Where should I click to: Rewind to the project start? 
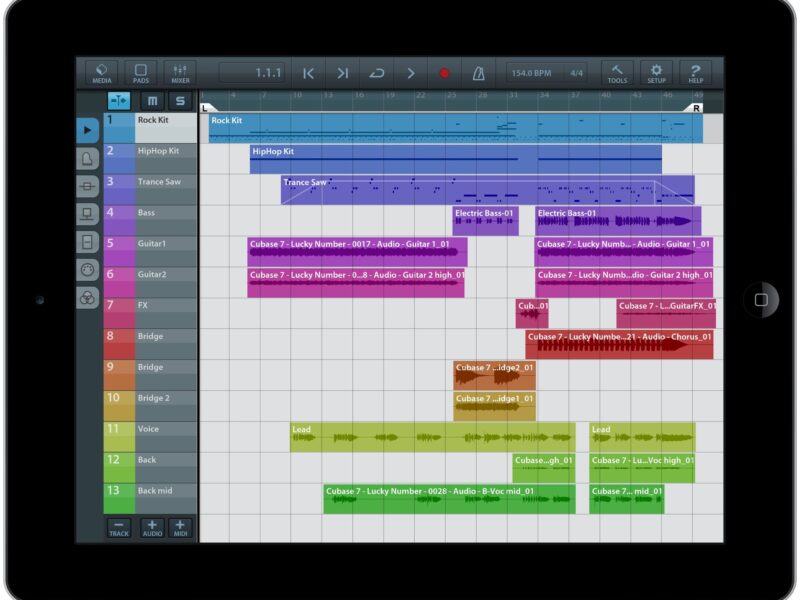point(309,73)
